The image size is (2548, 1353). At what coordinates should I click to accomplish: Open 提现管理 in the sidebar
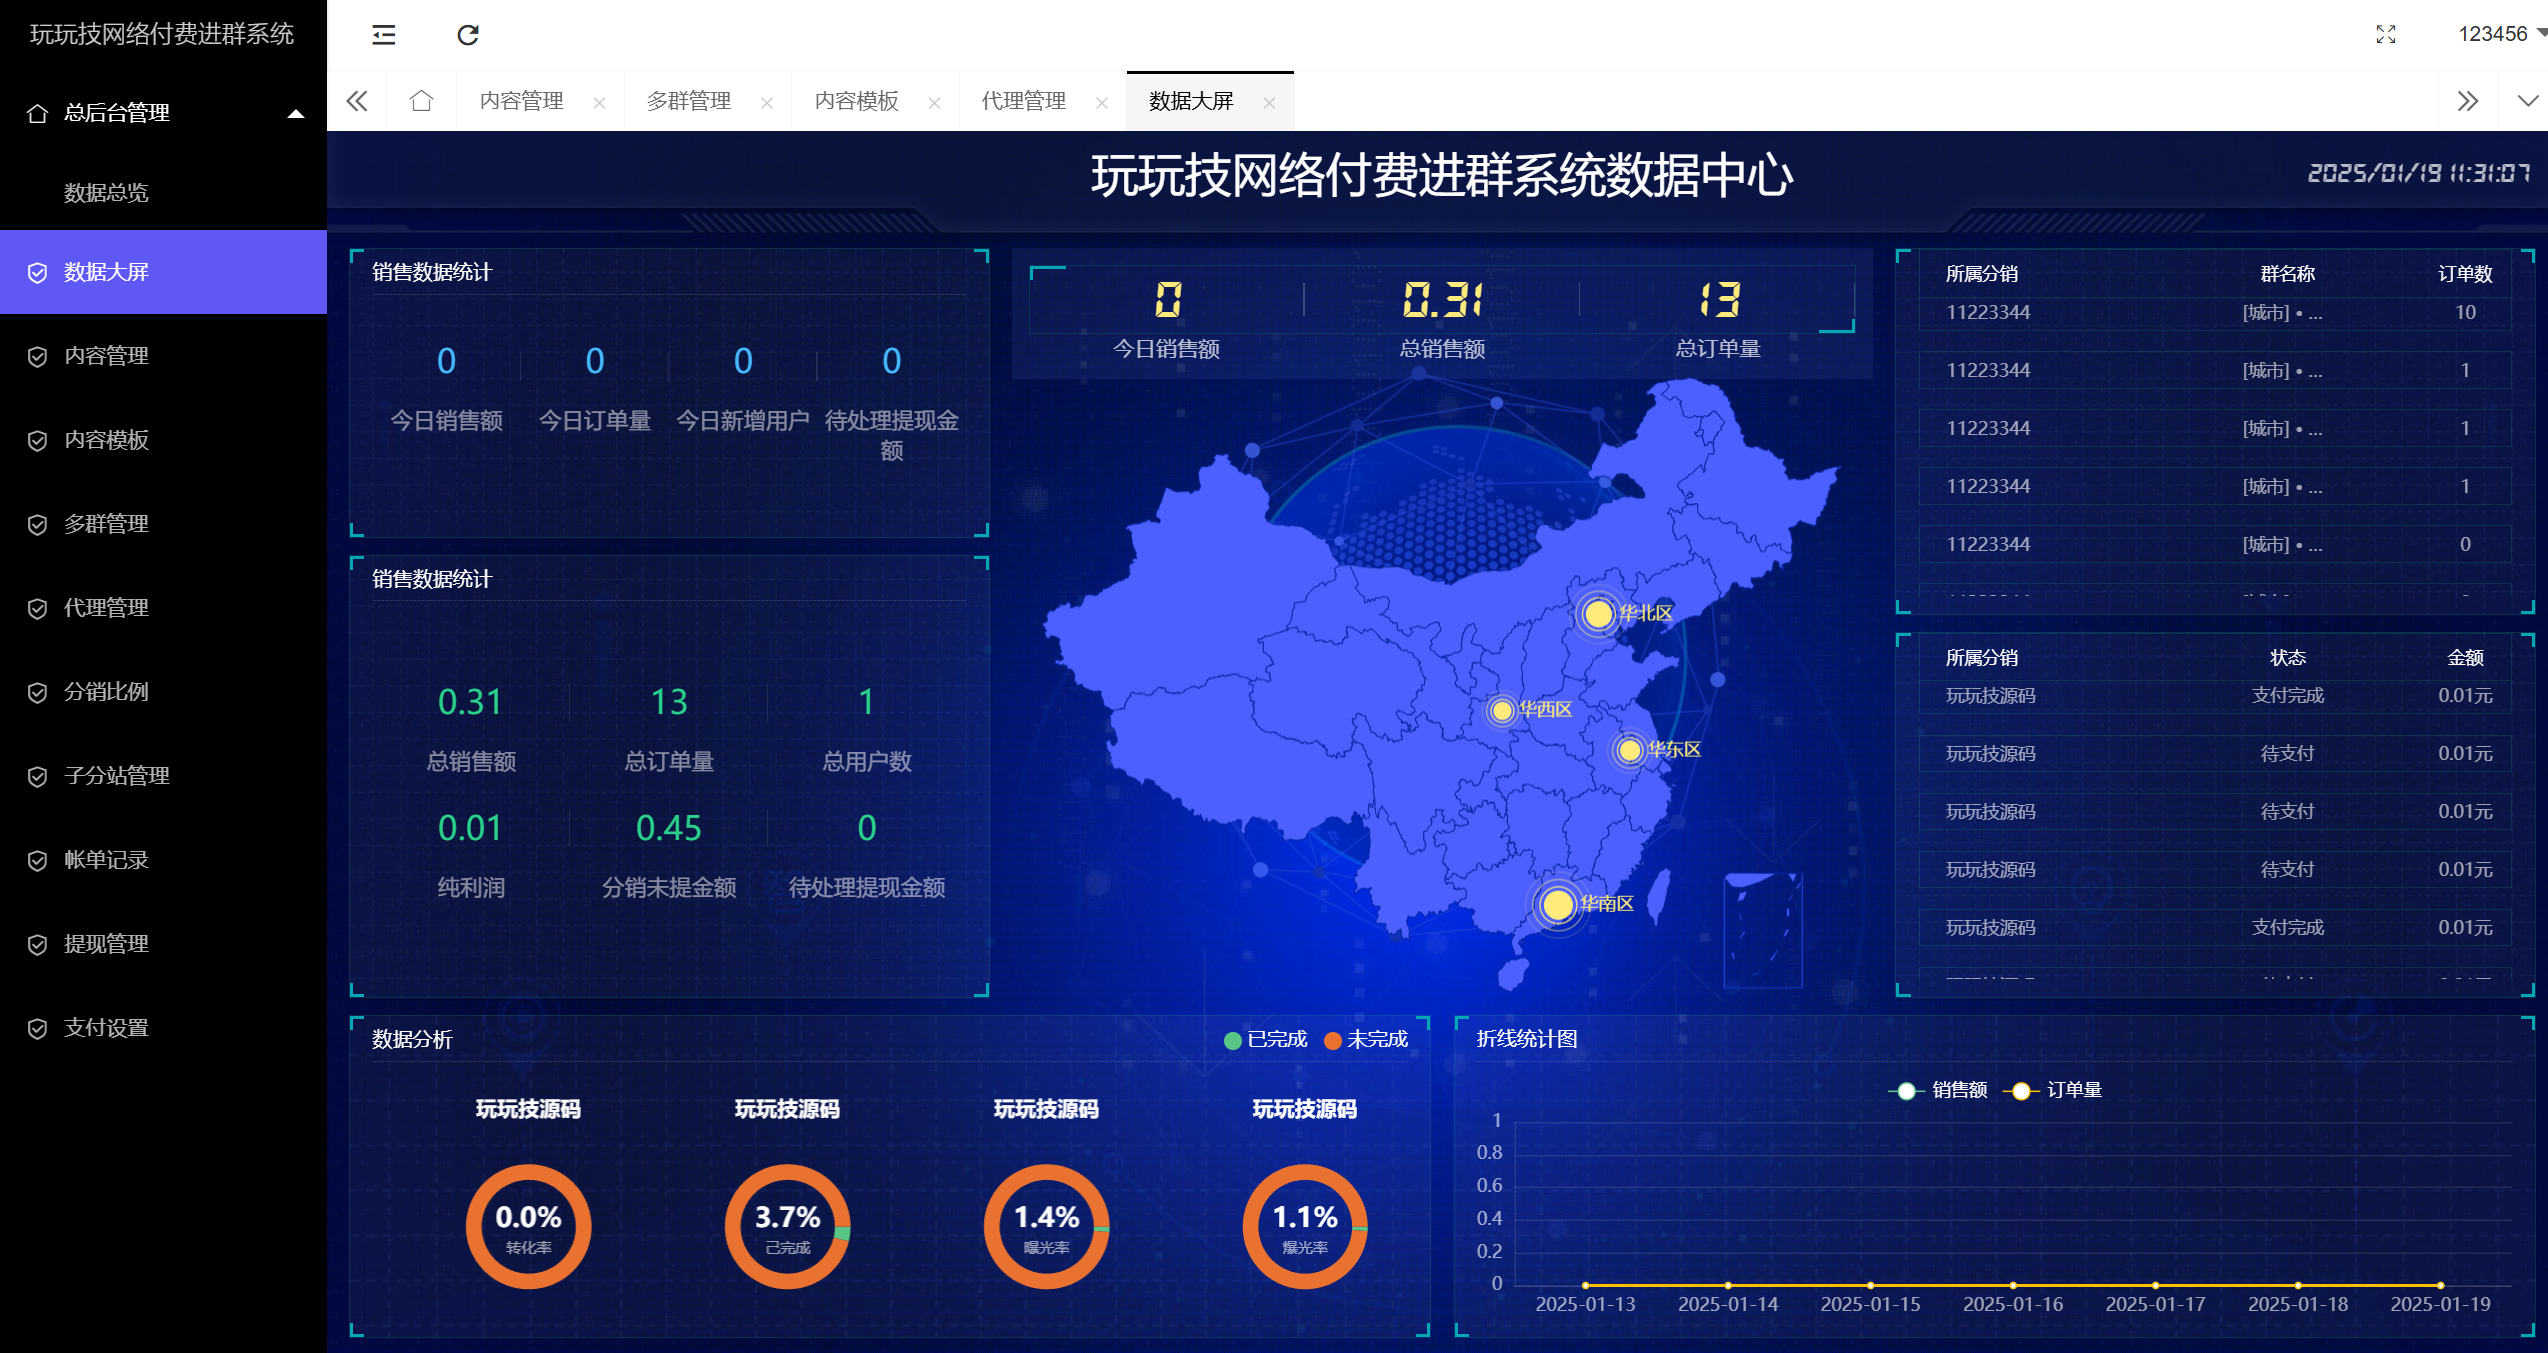[x=106, y=944]
